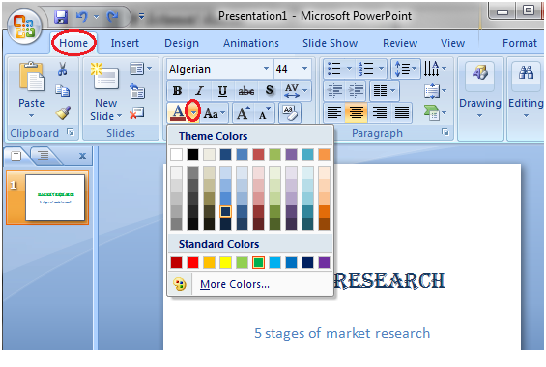546x367 pixels.
Task: Toggle Italic text formatting
Action: (200, 91)
